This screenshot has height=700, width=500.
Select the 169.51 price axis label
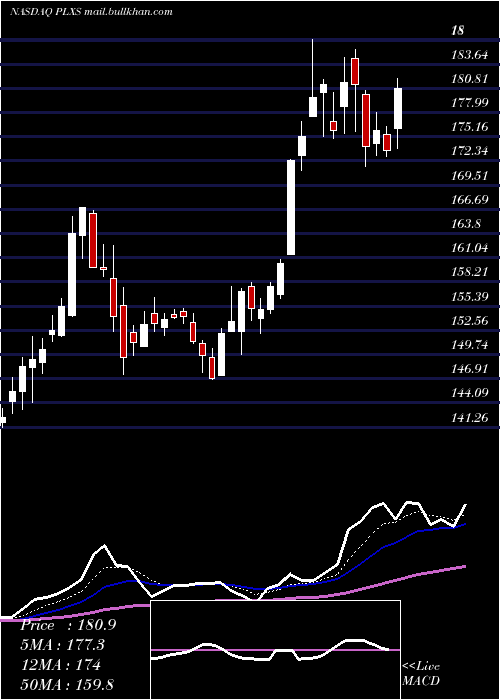pos(469,175)
